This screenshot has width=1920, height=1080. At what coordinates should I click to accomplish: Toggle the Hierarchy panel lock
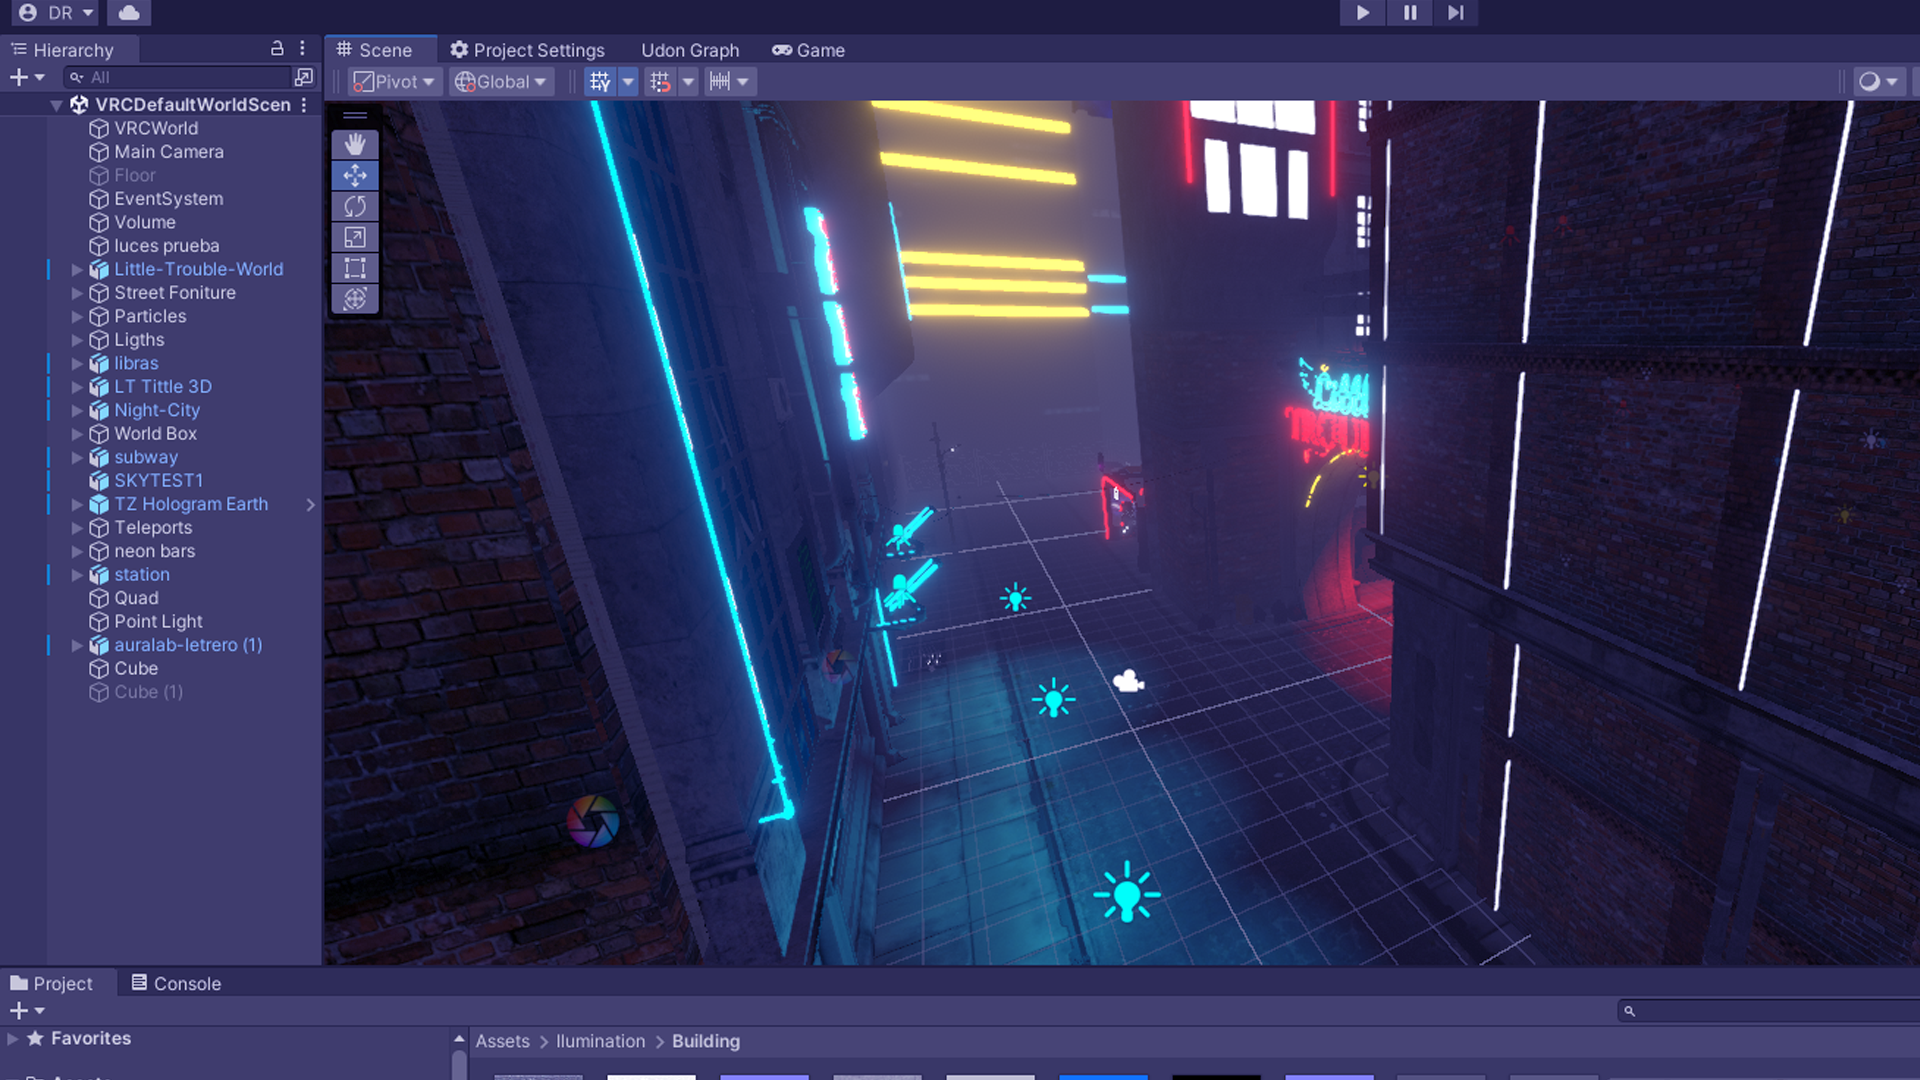click(277, 49)
